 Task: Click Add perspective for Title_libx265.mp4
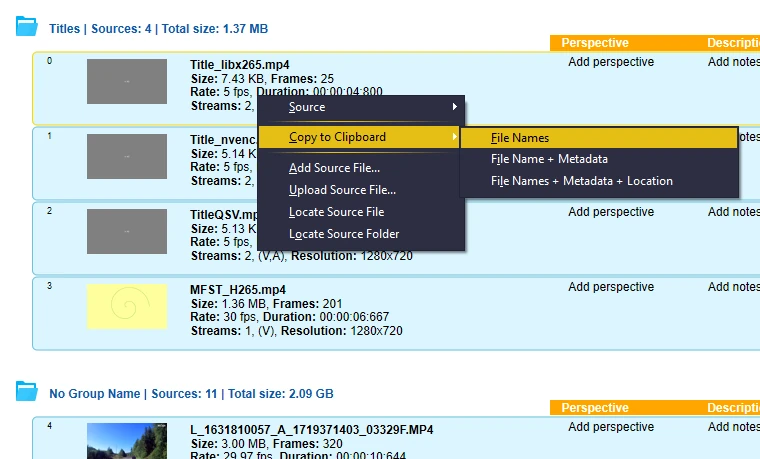point(611,62)
